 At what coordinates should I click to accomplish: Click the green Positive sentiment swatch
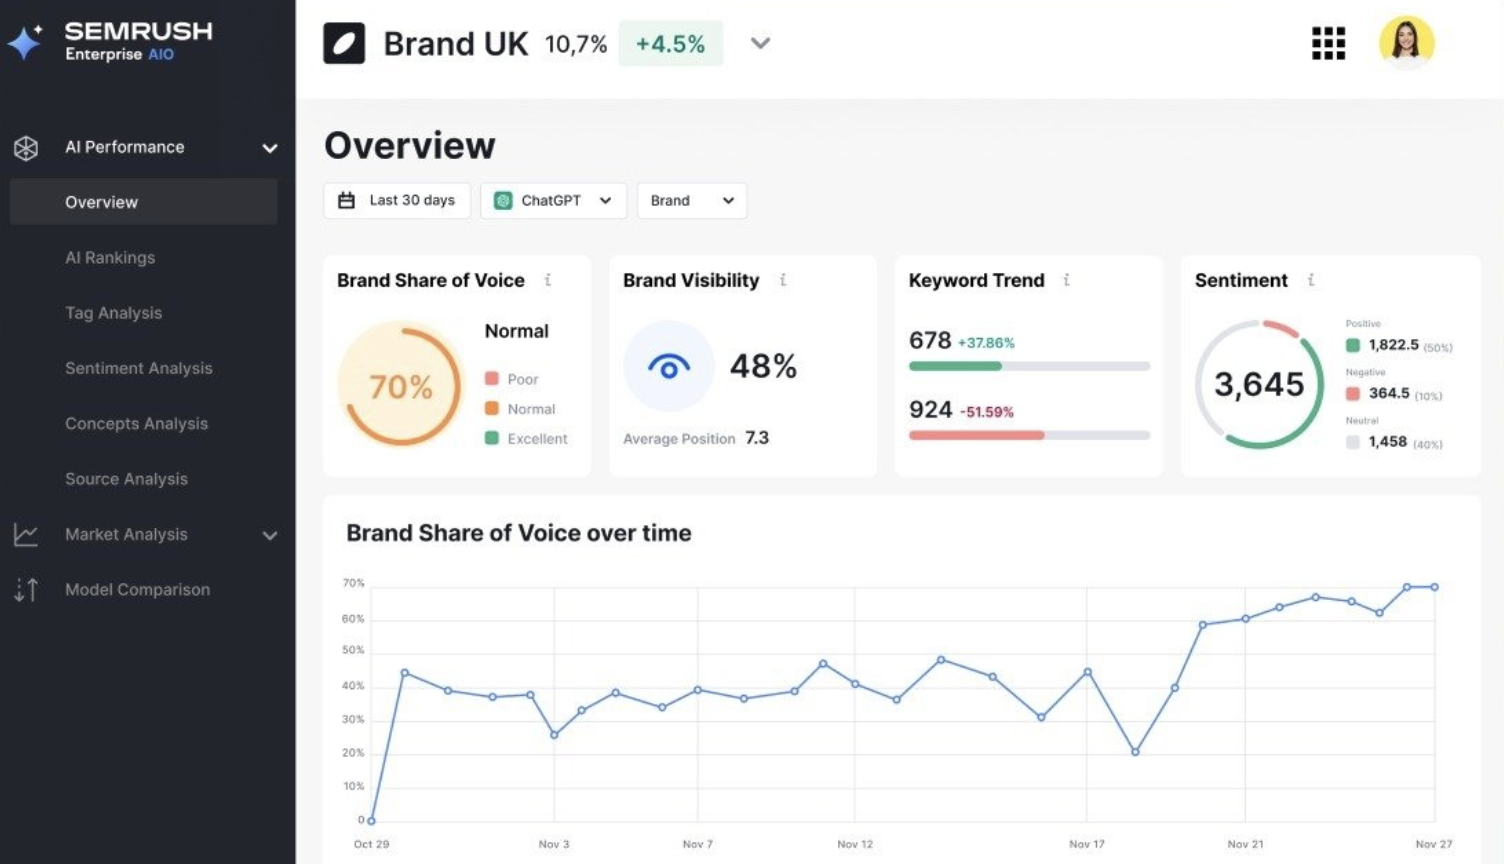pyautogui.click(x=1352, y=344)
